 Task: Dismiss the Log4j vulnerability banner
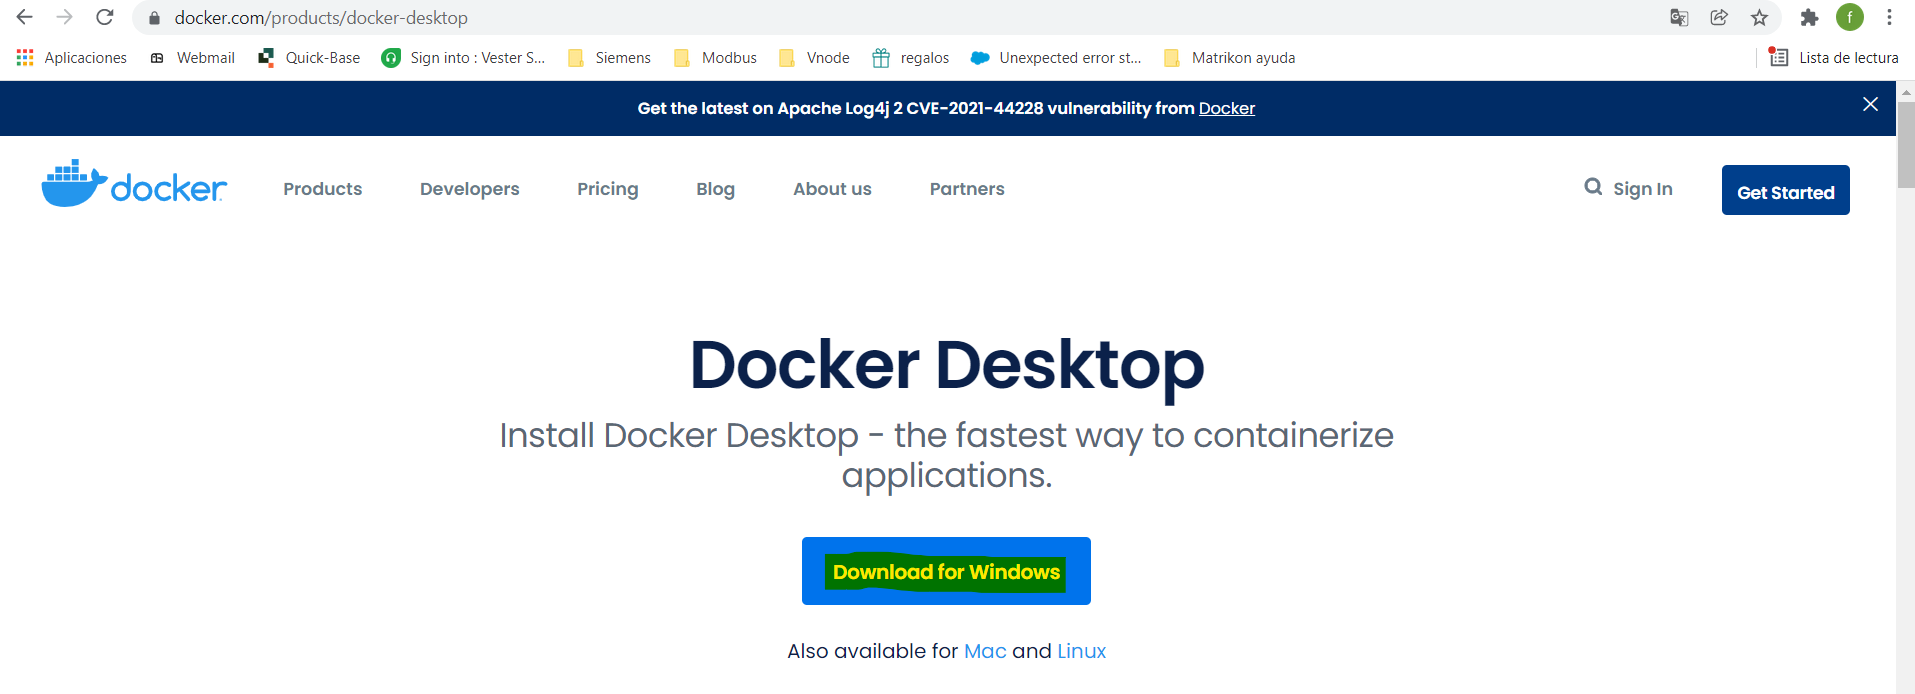point(1870,104)
